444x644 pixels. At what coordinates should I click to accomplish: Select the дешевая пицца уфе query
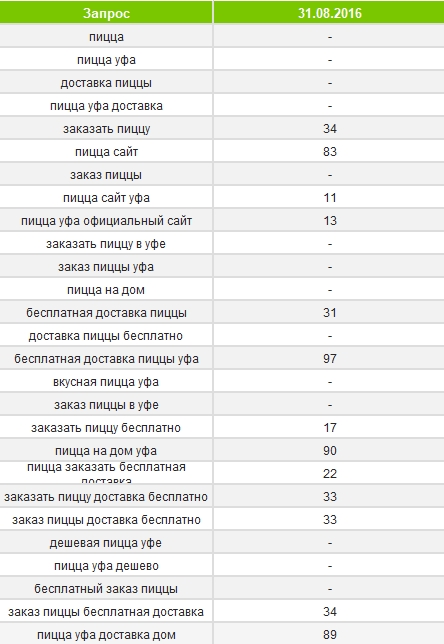click(x=106, y=543)
